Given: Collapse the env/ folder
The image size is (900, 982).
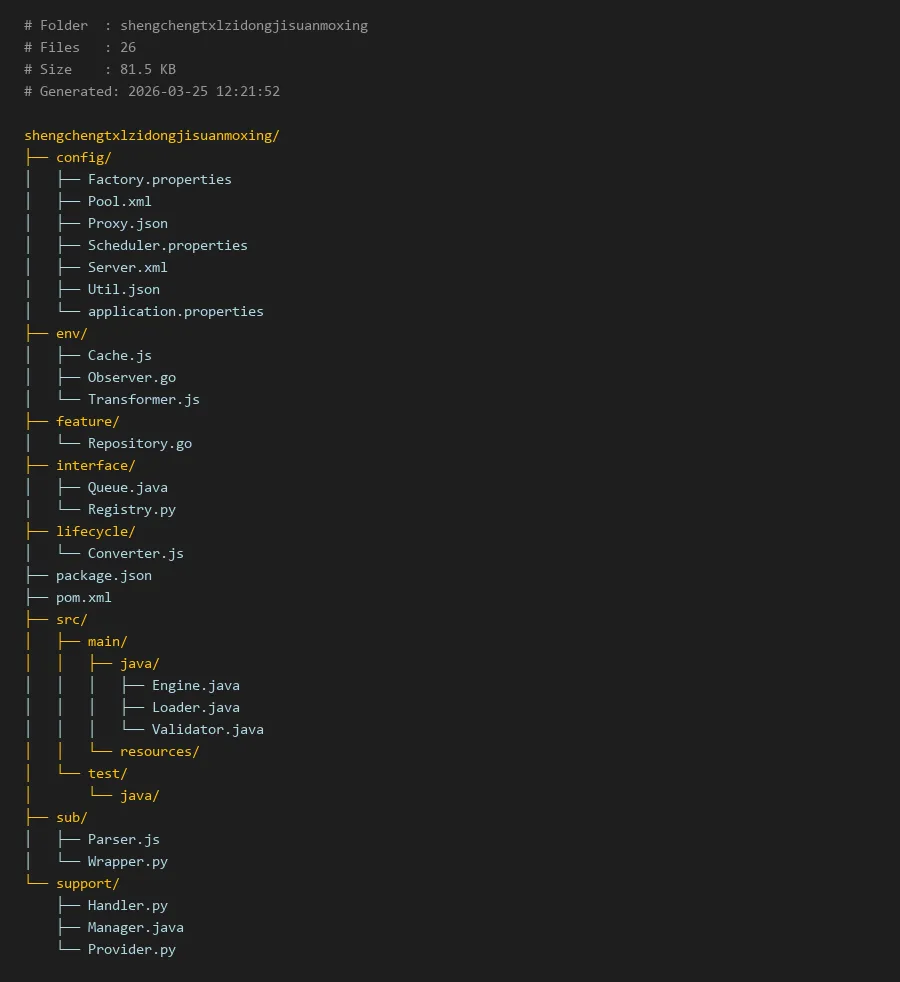Looking at the screenshot, I should [x=71, y=333].
